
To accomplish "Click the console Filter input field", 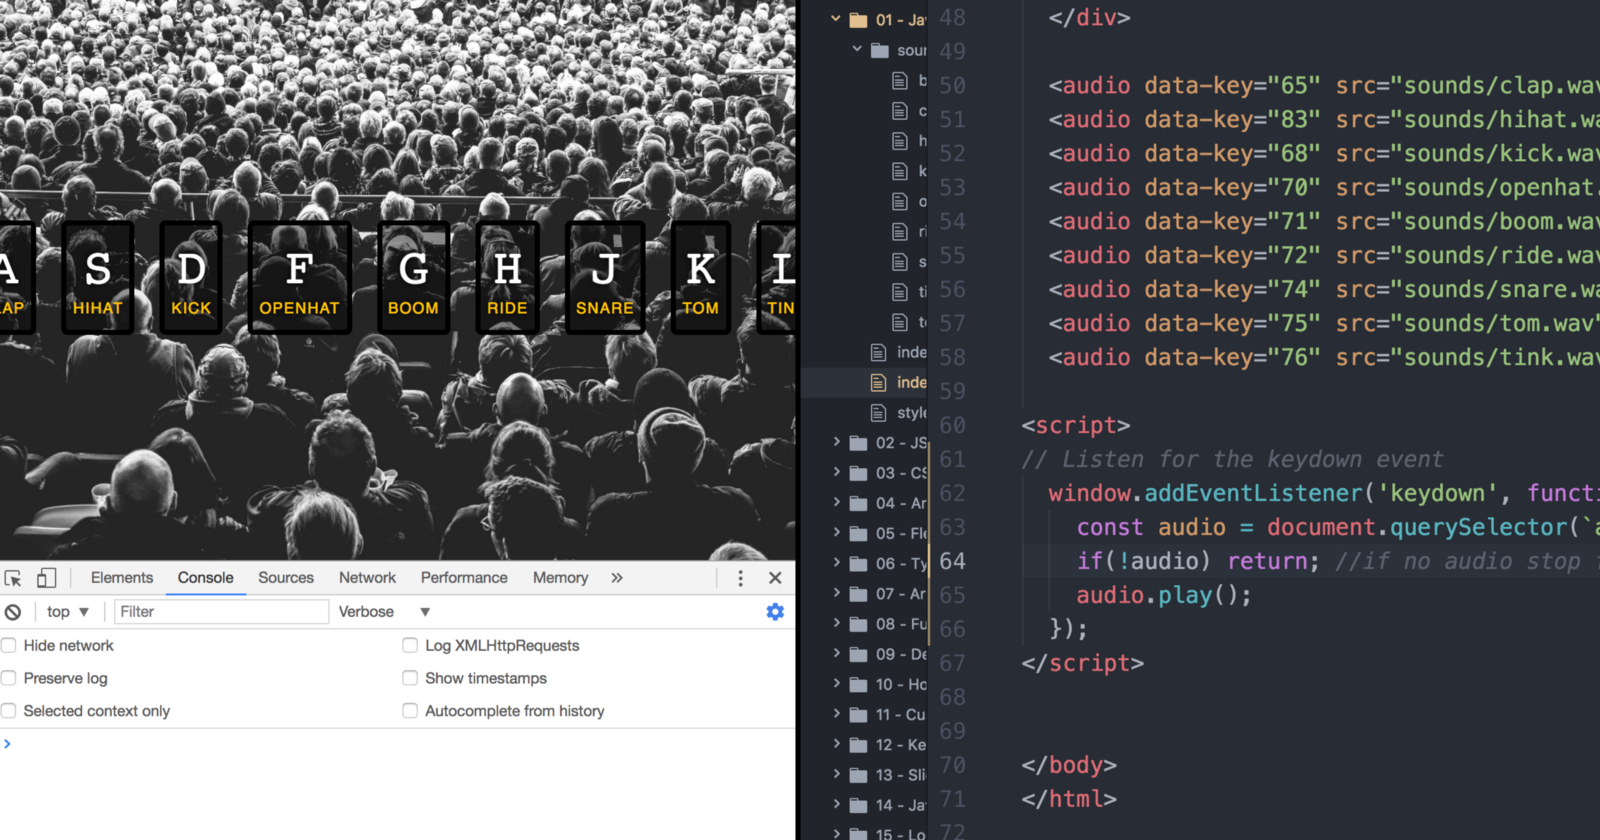I will [x=221, y=612].
